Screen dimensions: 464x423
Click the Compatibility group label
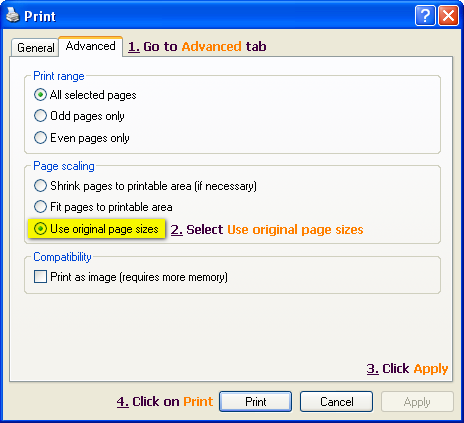(62, 257)
